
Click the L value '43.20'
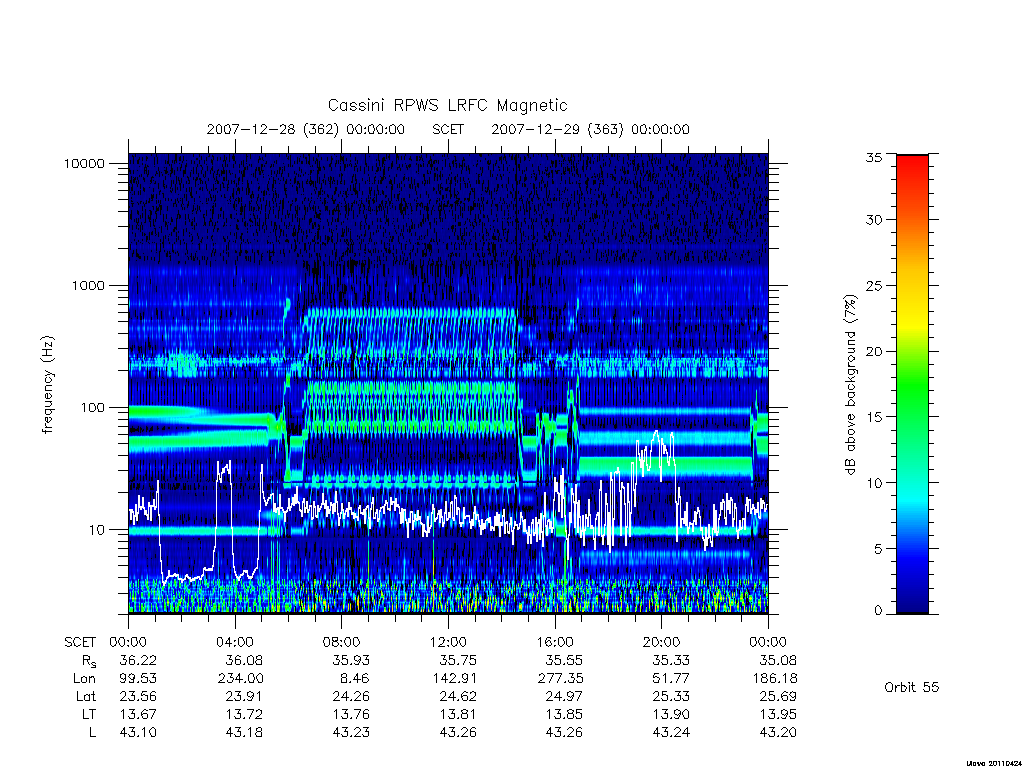coord(778,733)
